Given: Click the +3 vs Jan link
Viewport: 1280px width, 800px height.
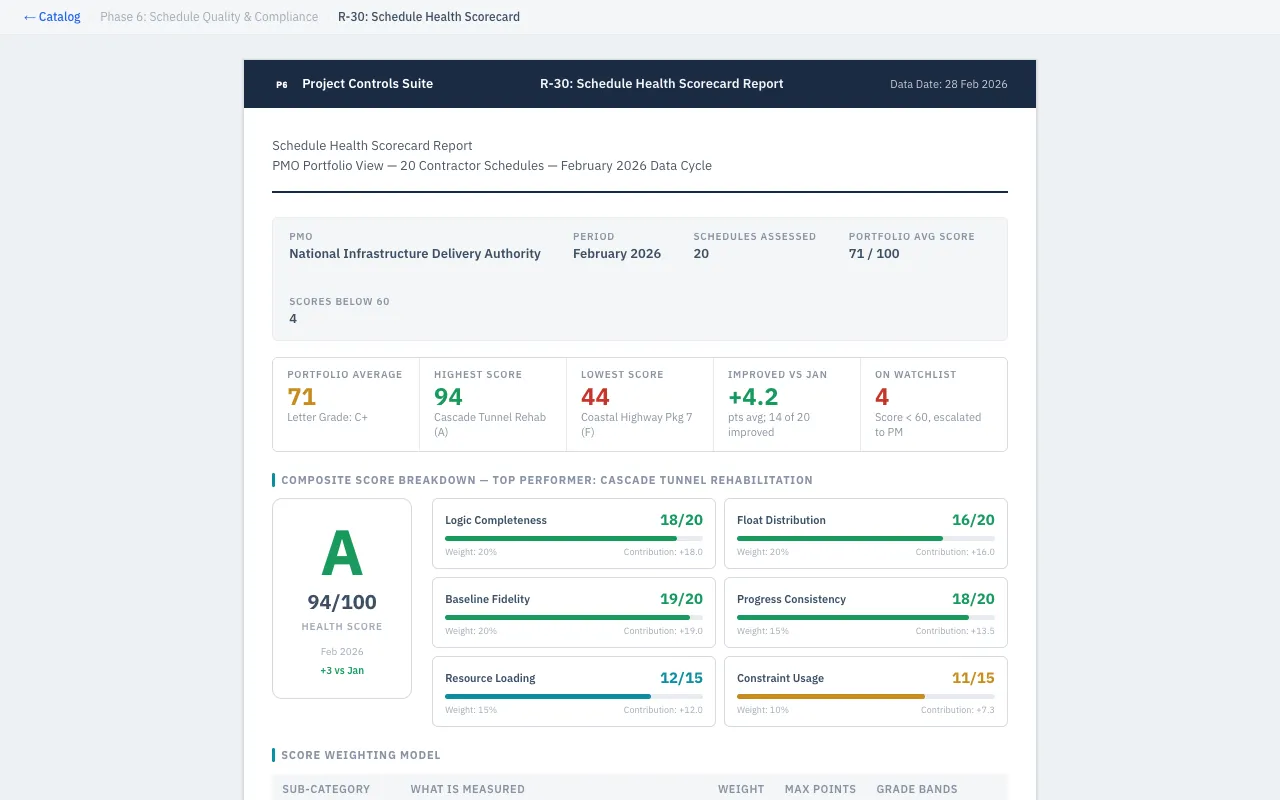Looking at the screenshot, I should pyautogui.click(x=342, y=670).
